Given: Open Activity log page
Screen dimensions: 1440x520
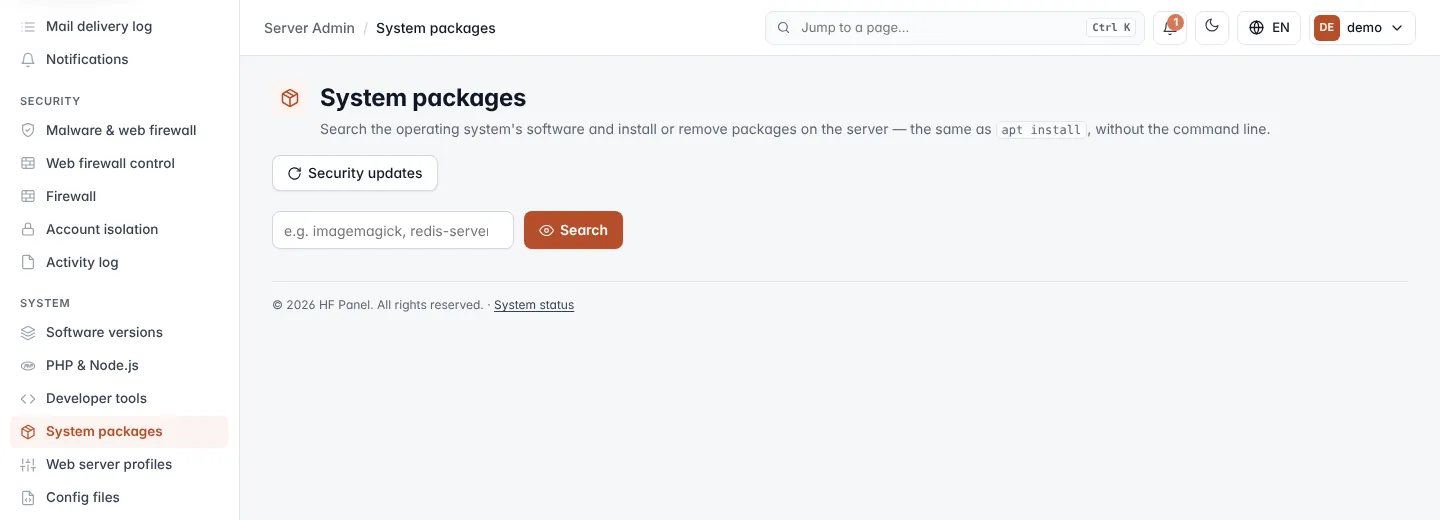Looking at the screenshot, I should 119,262.
